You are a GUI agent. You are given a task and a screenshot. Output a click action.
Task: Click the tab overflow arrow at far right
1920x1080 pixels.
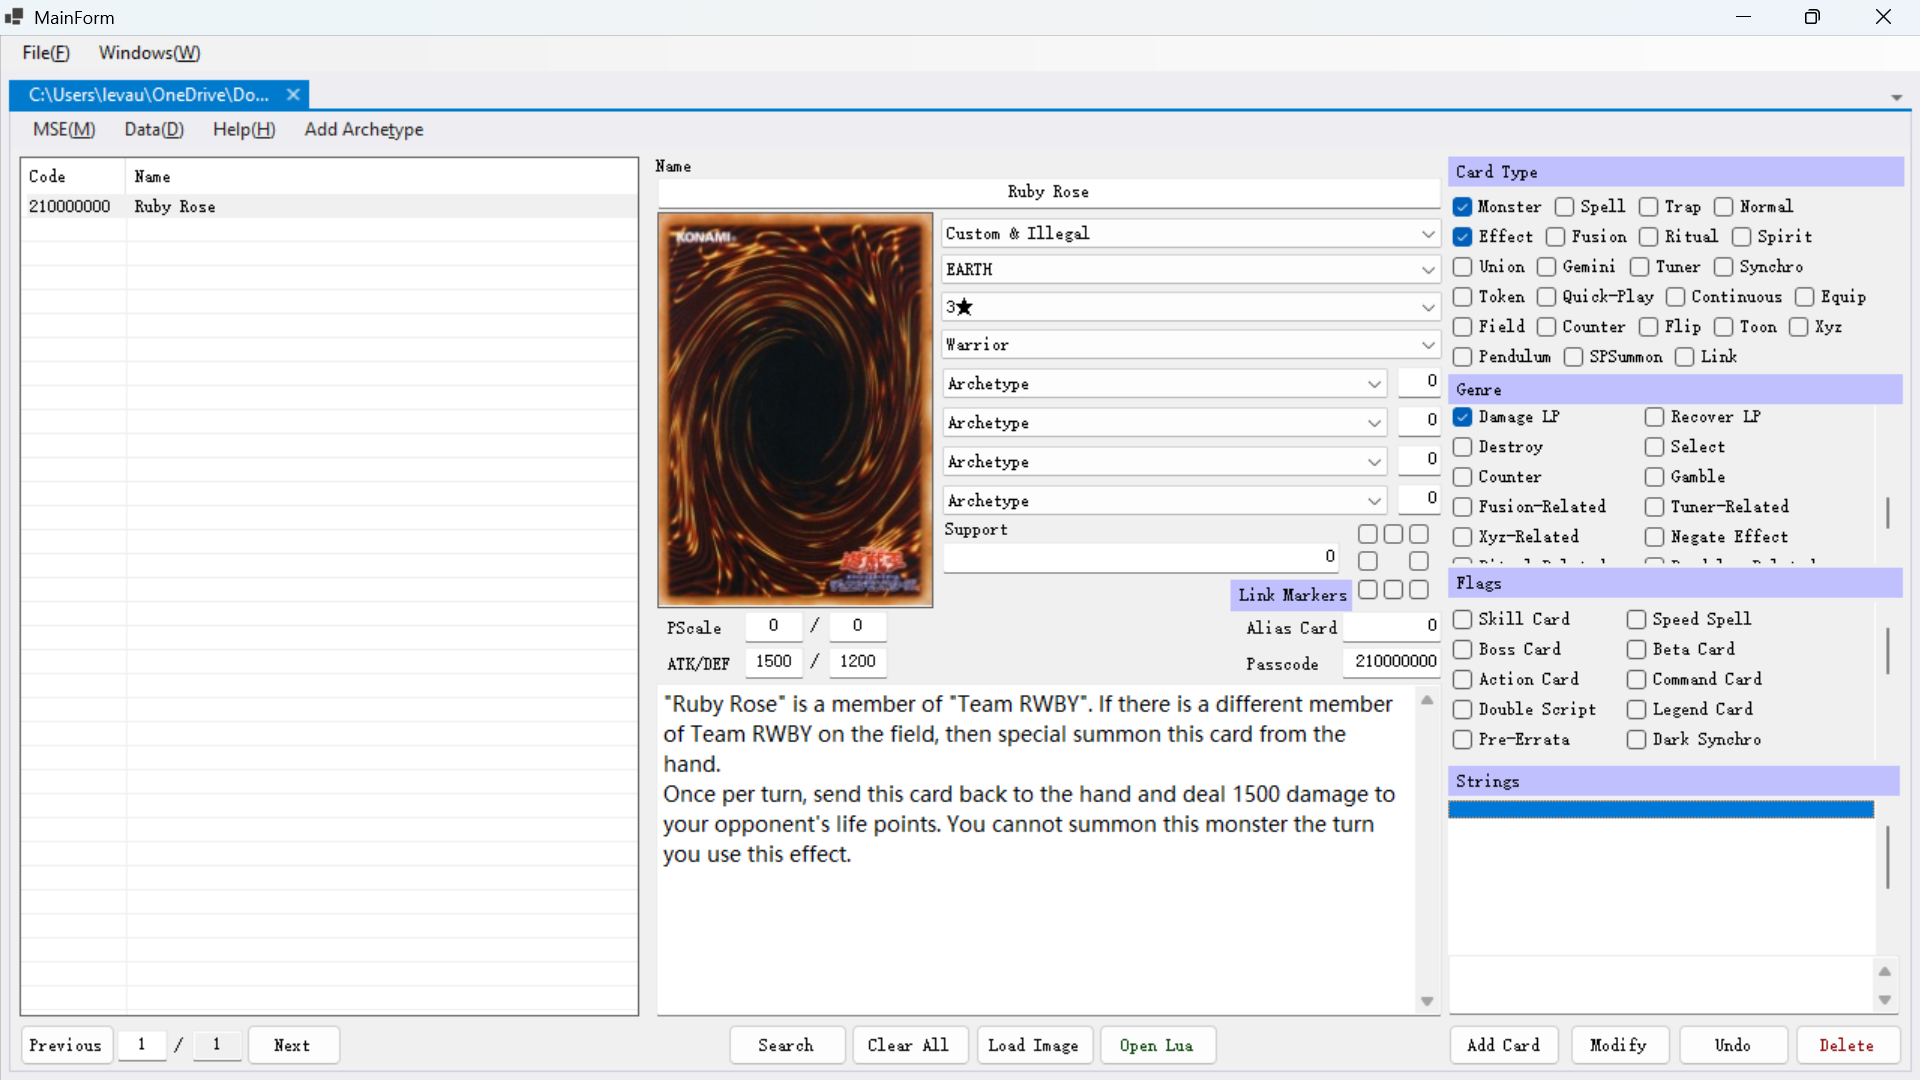[x=1896, y=98]
